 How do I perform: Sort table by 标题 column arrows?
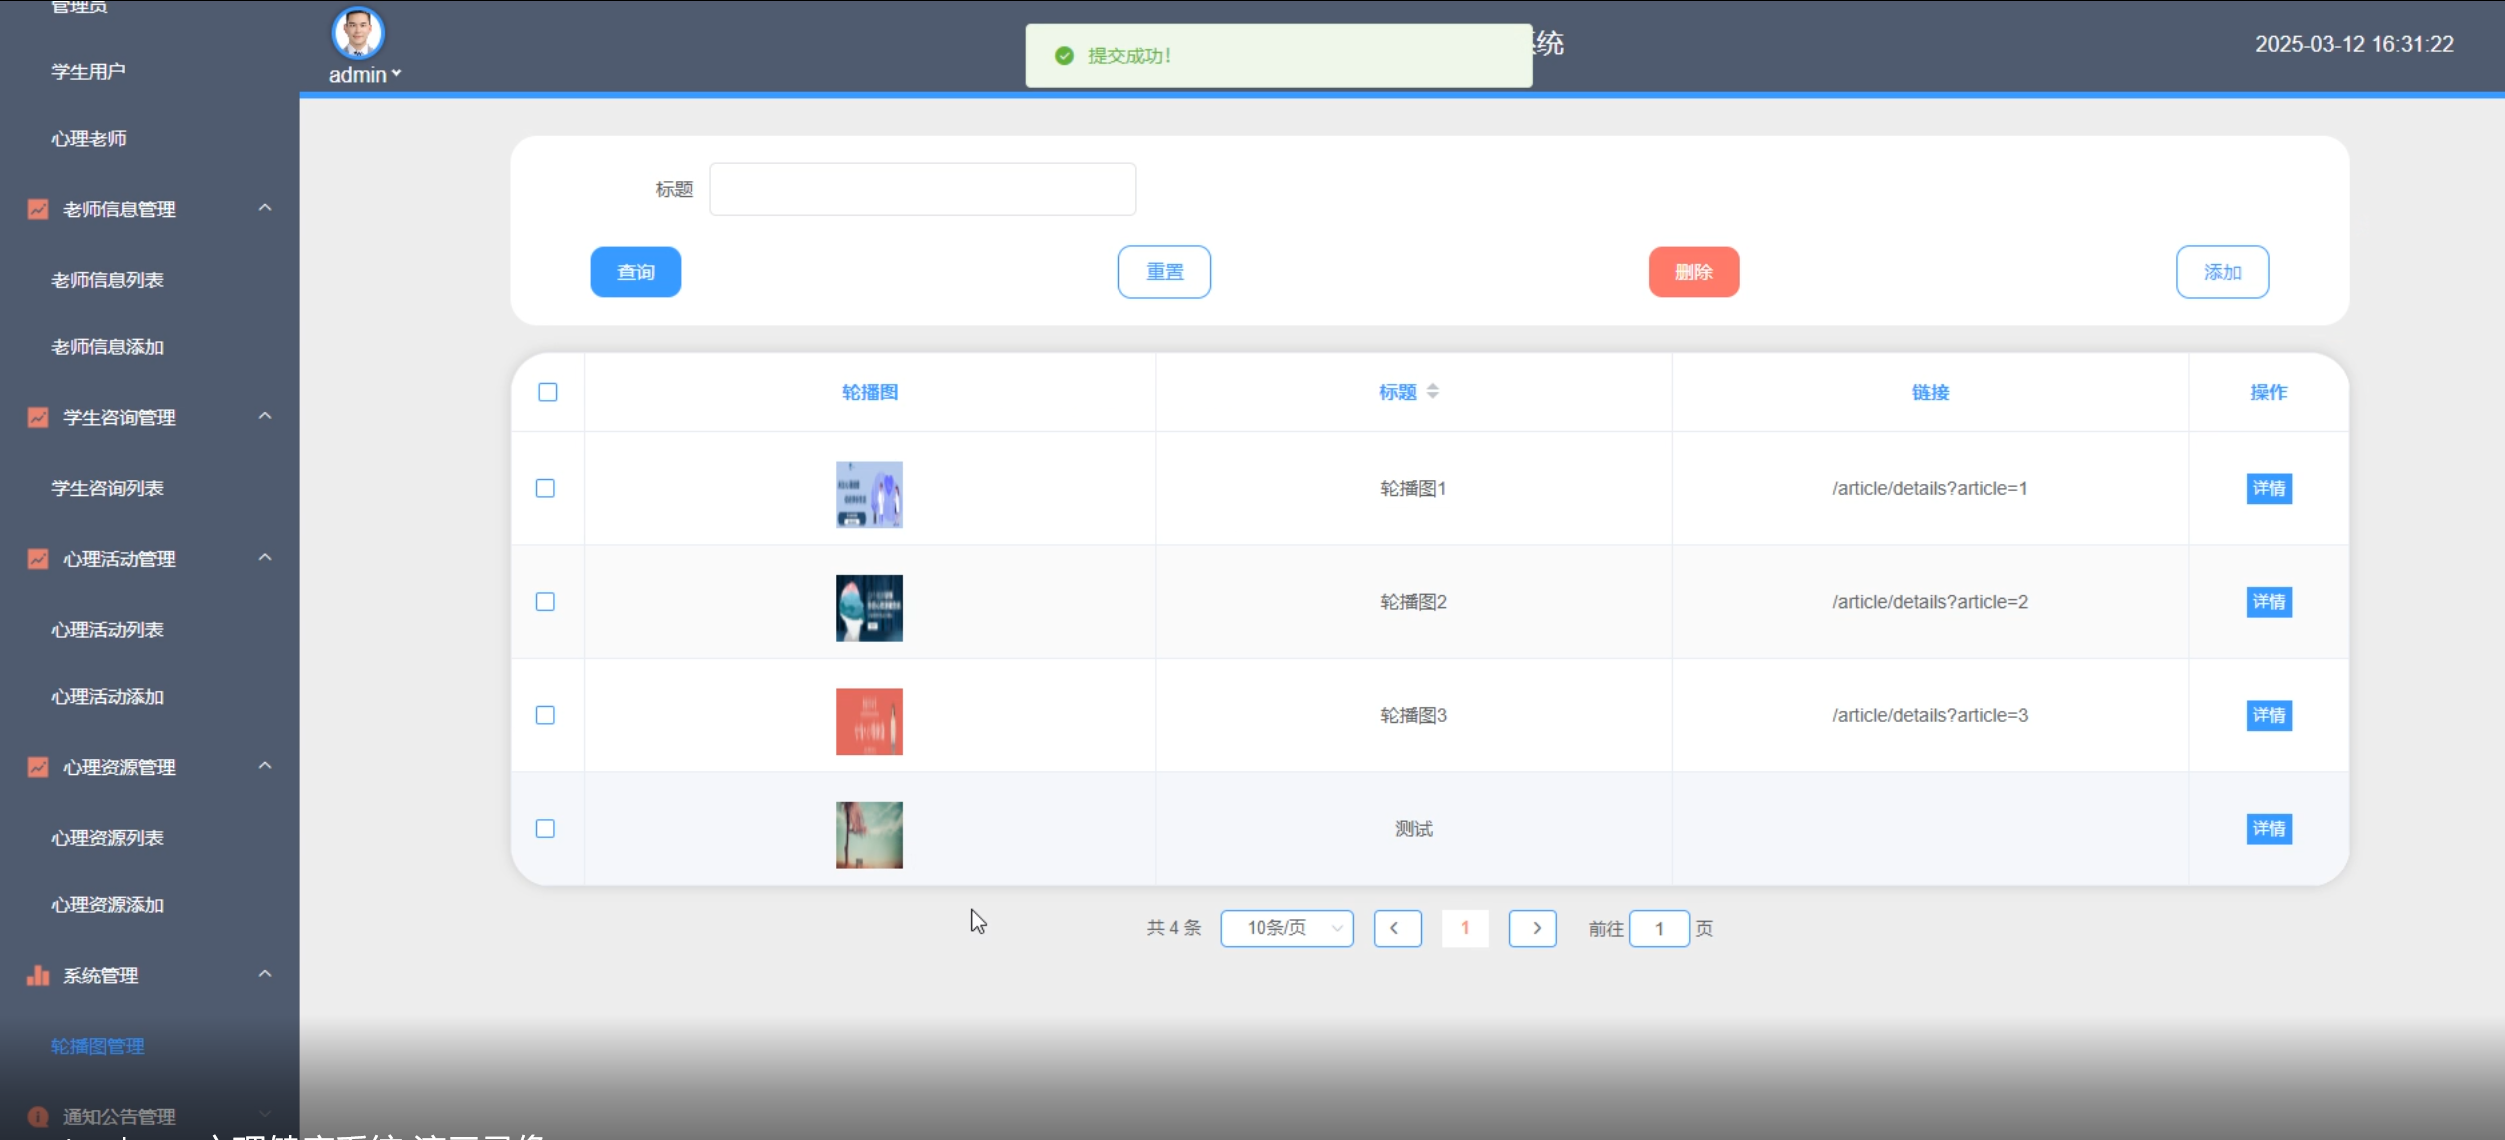tap(1432, 392)
